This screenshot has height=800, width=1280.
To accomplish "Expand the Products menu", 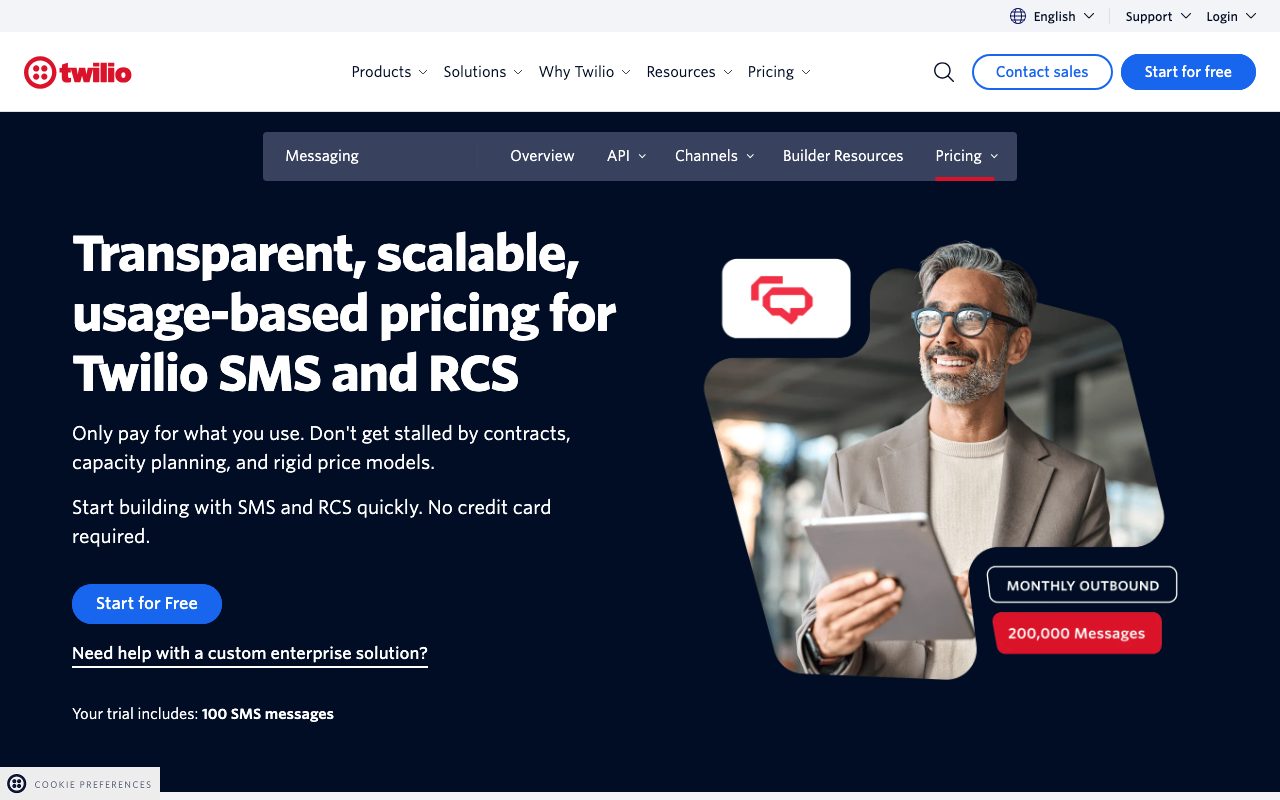I will click(389, 72).
